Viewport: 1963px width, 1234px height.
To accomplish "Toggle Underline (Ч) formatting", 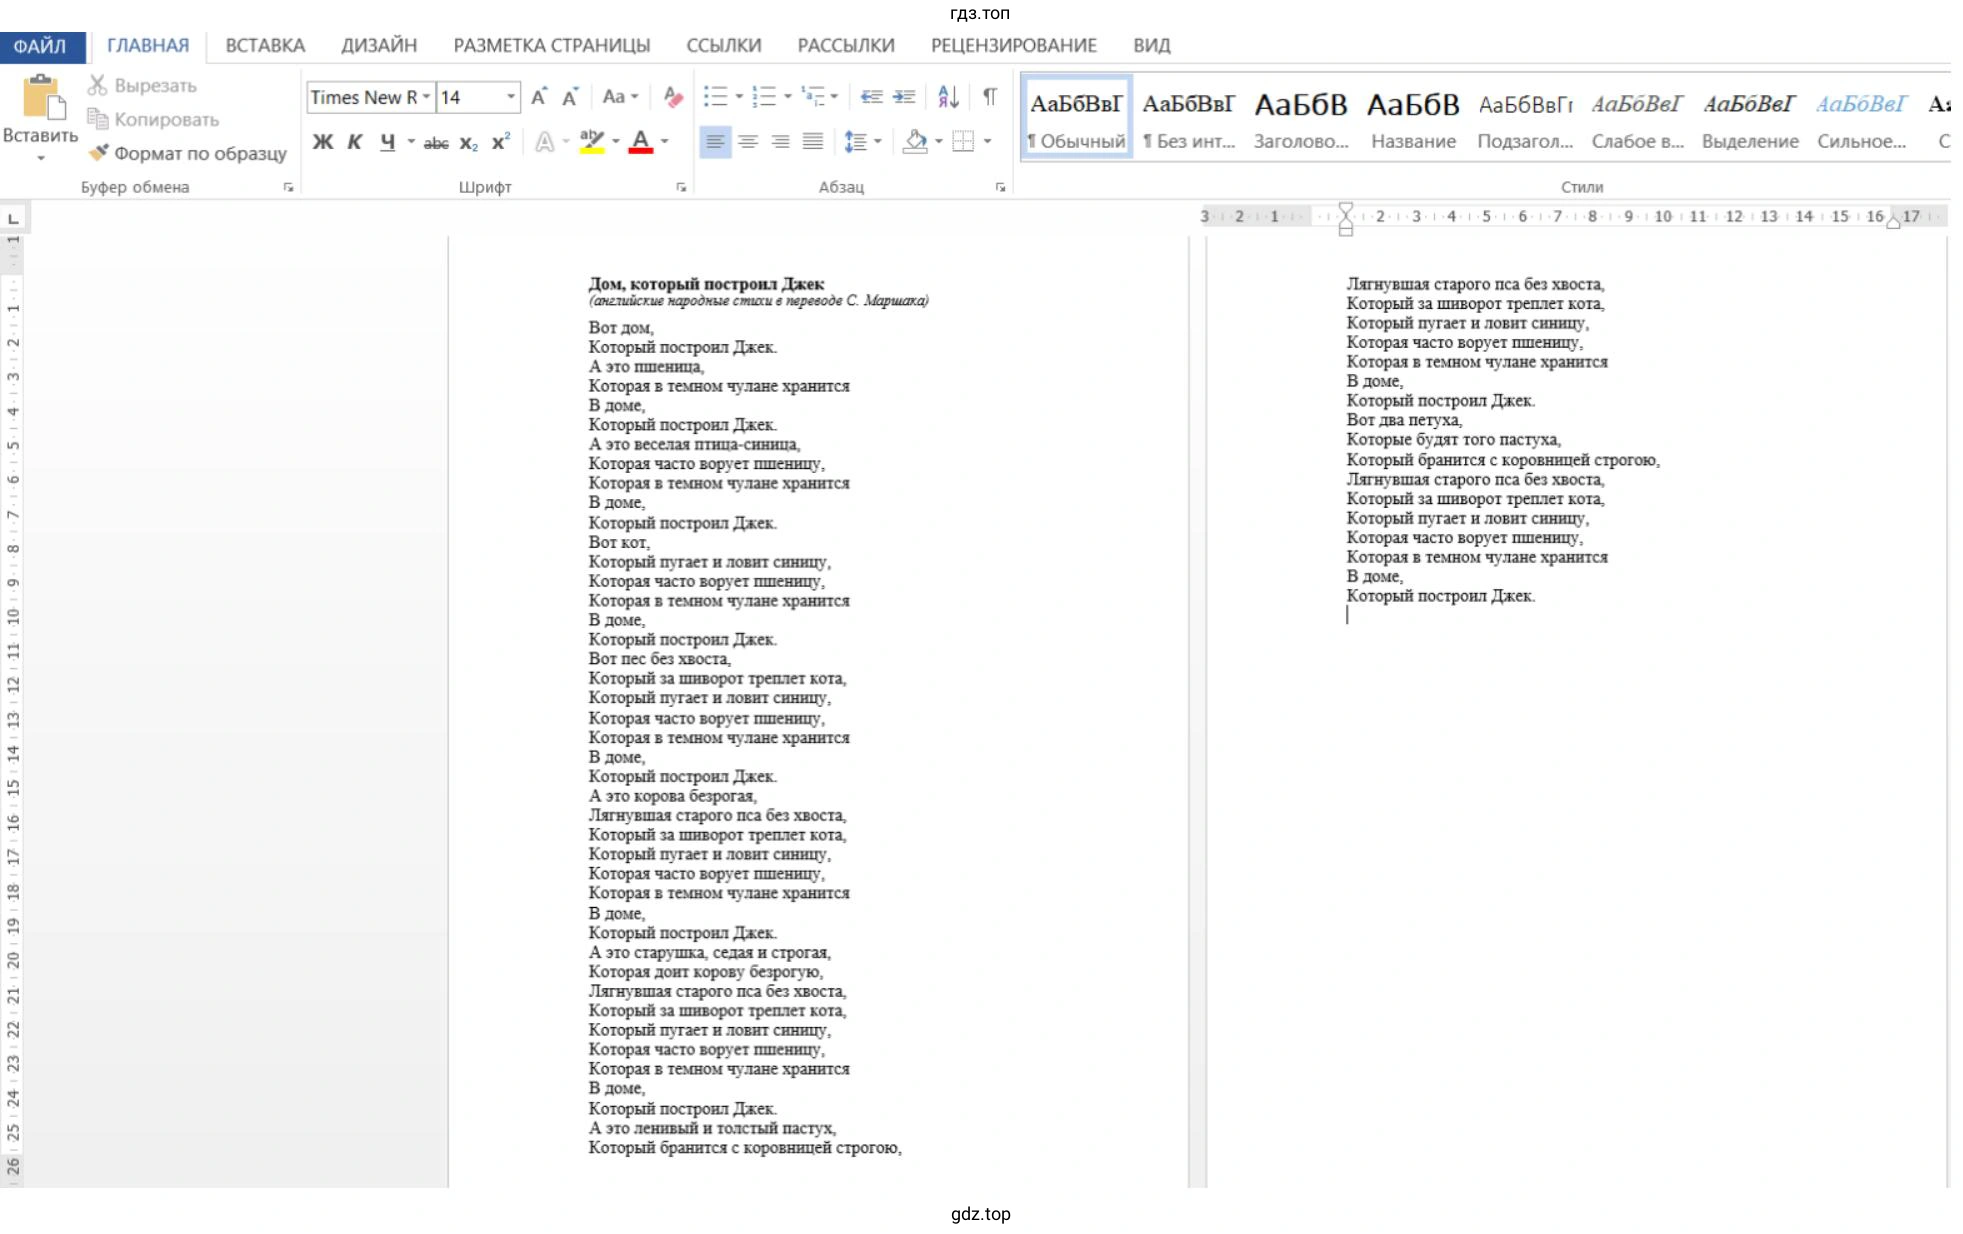I will (387, 142).
